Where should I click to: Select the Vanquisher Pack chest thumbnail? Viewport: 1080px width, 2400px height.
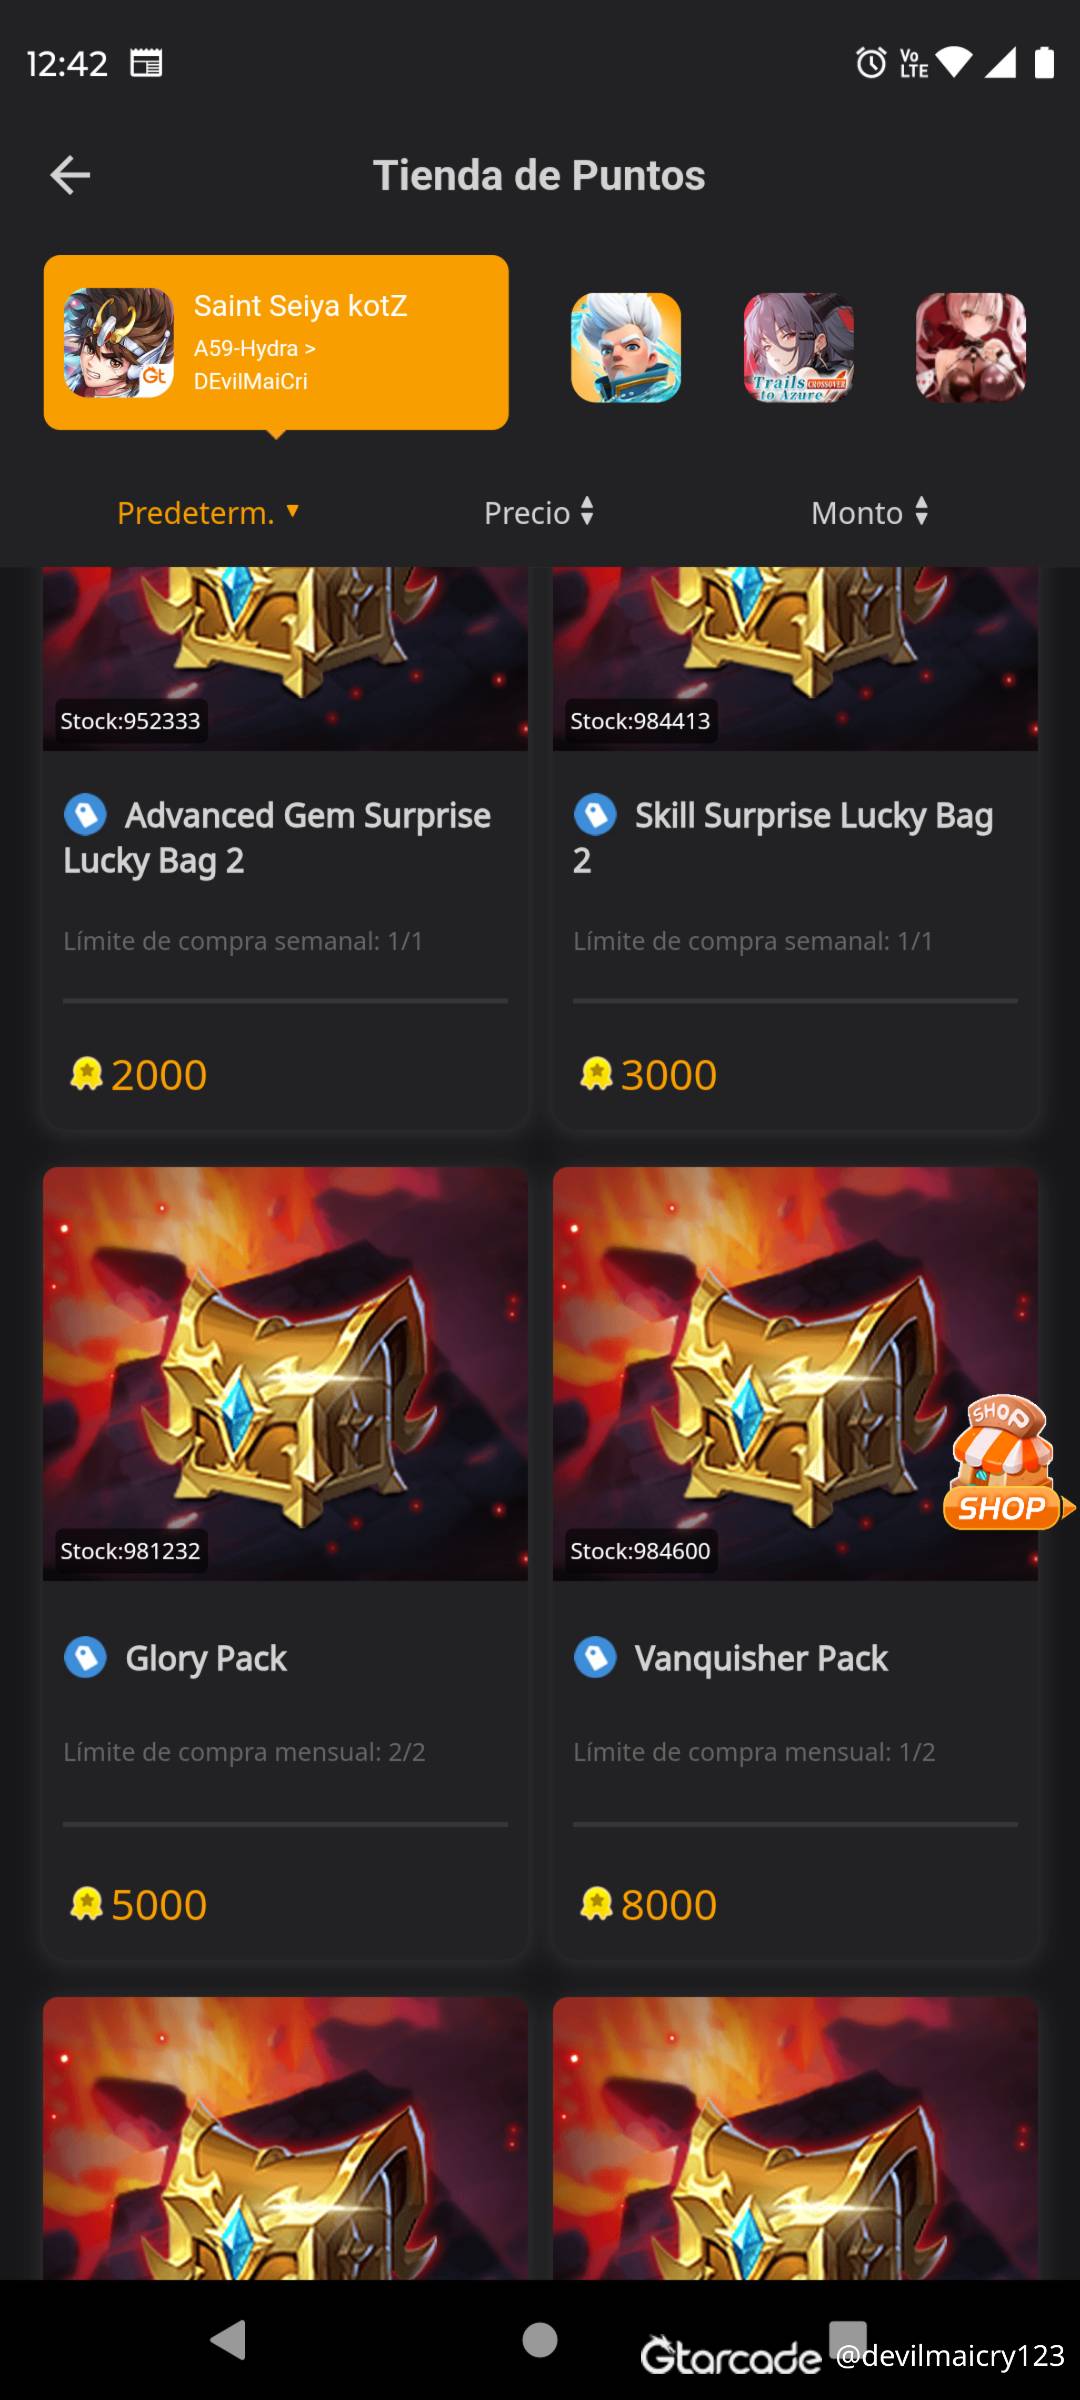(x=795, y=1374)
